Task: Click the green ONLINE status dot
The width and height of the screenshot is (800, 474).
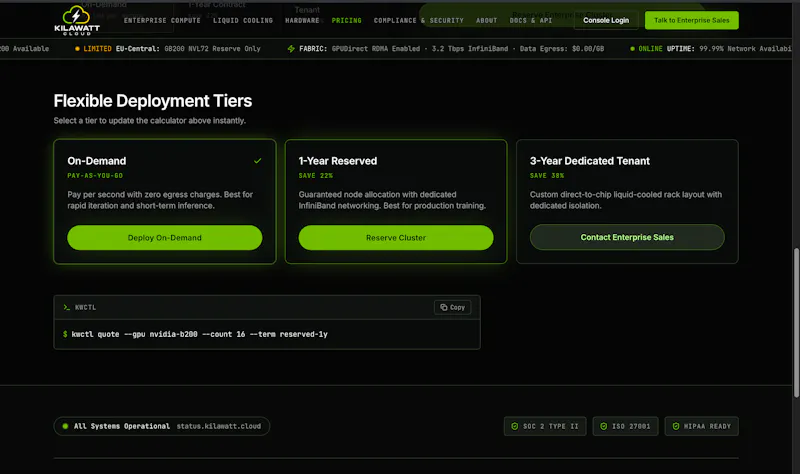Action: pyautogui.click(x=633, y=48)
